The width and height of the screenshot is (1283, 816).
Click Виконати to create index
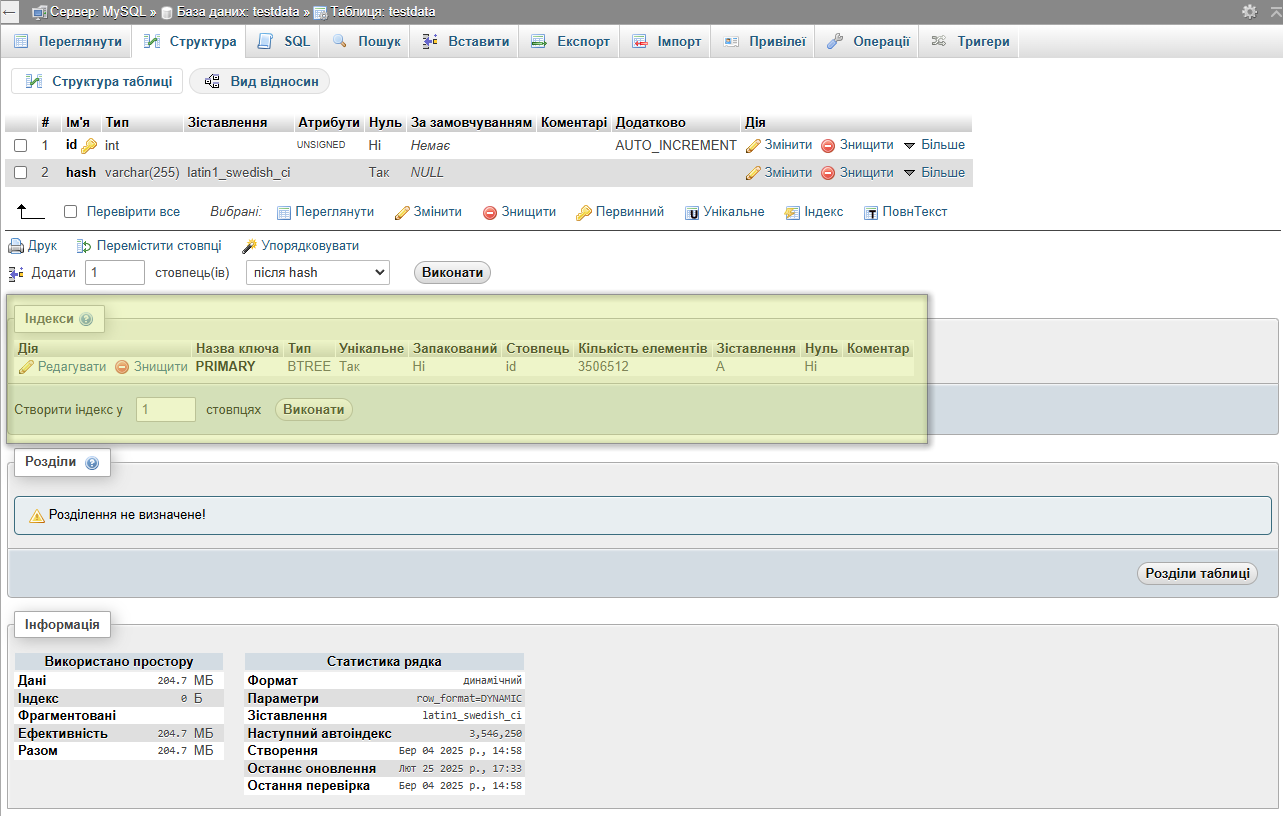pyautogui.click(x=314, y=409)
